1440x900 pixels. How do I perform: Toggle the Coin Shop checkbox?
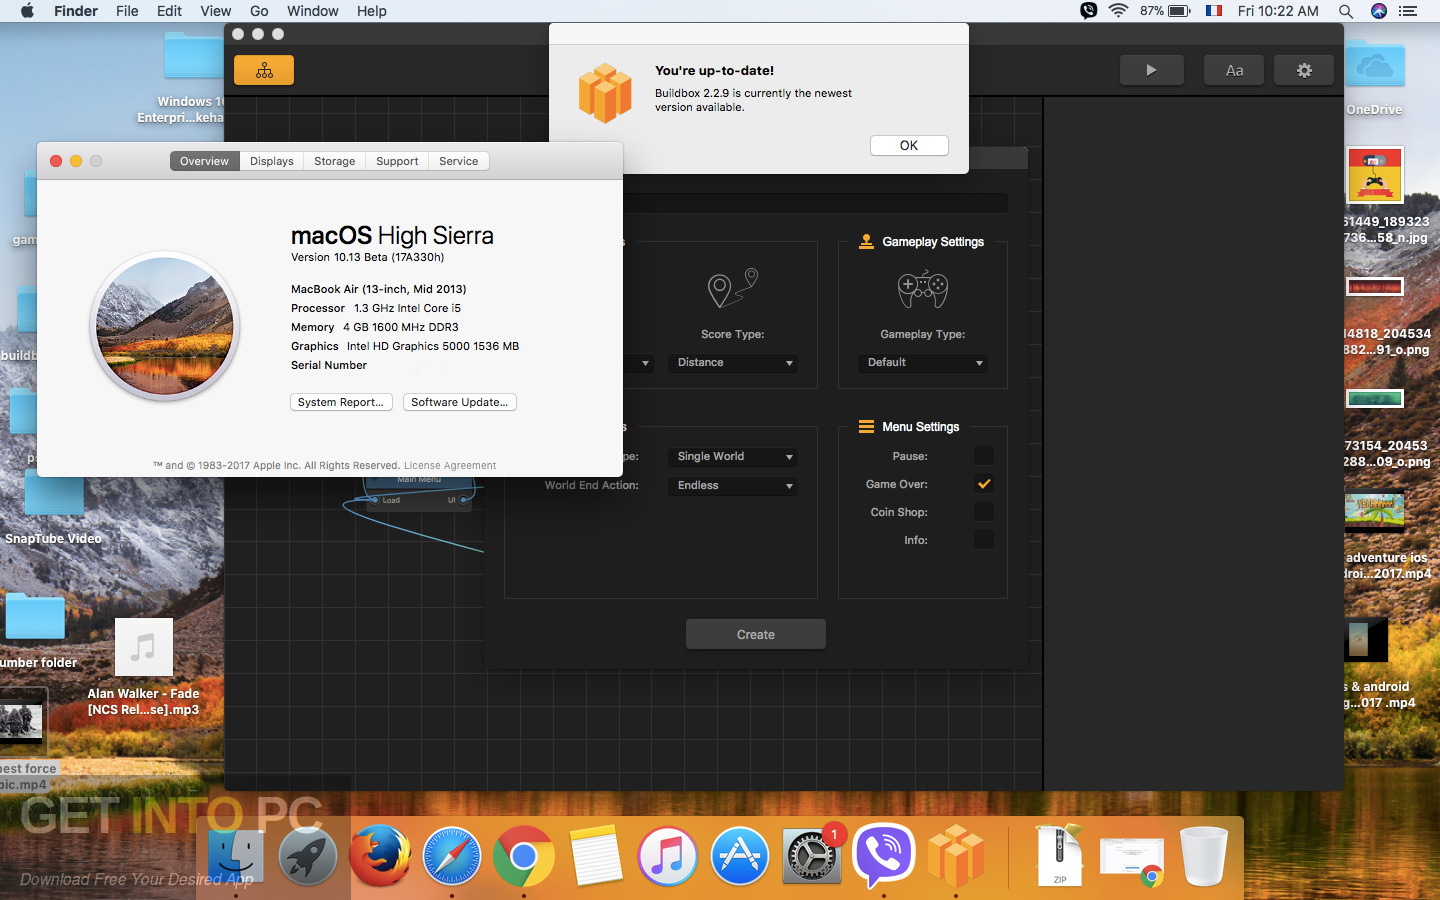pos(984,512)
